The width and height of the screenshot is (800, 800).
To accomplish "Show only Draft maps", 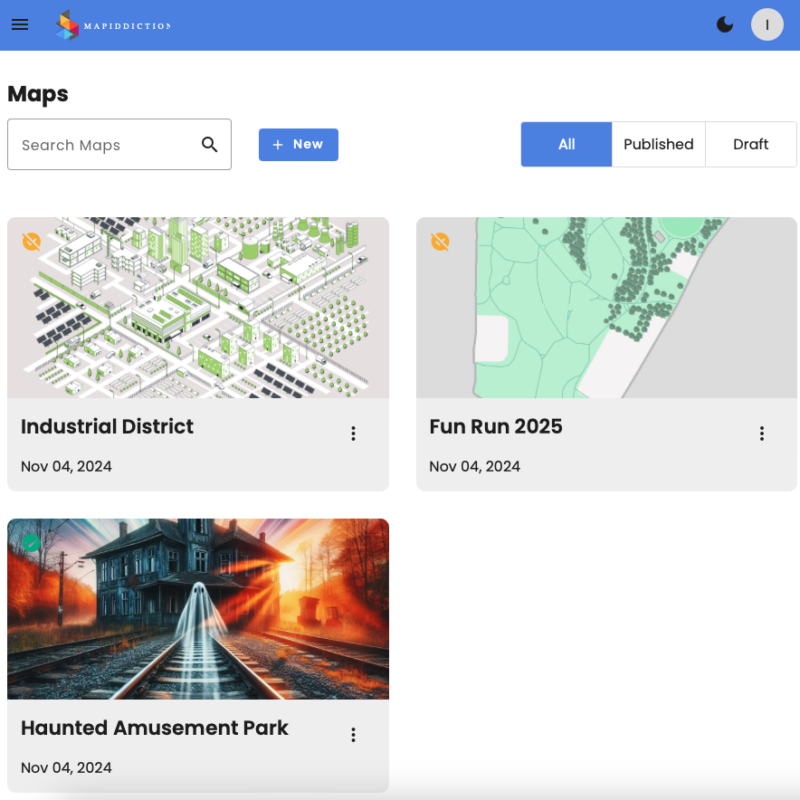I will click(x=750, y=144).
